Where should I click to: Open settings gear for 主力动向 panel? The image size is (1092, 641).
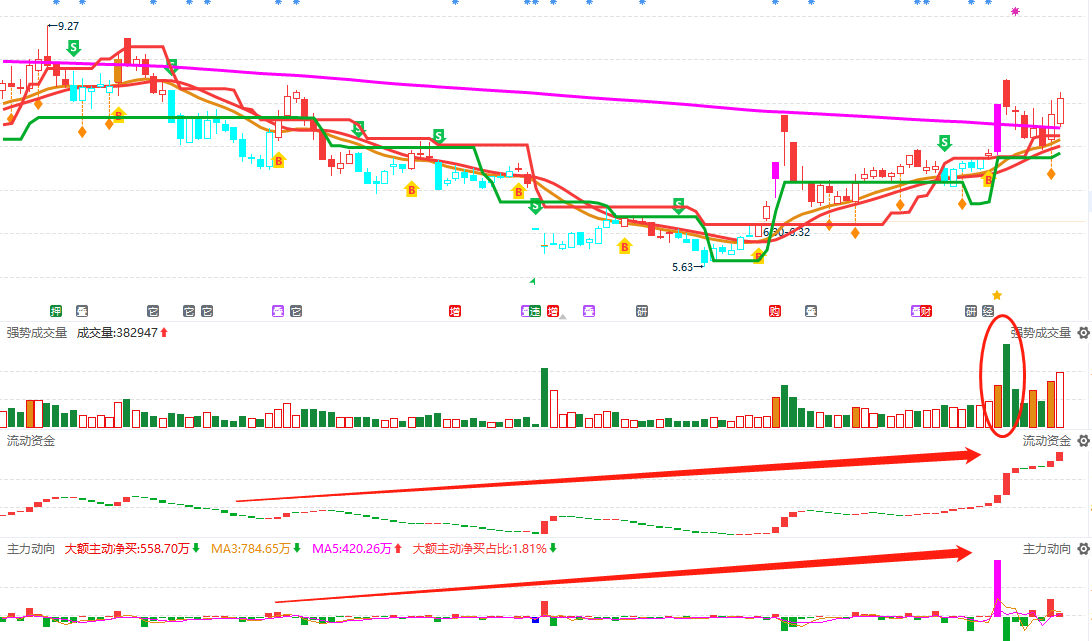[1083, 549]
